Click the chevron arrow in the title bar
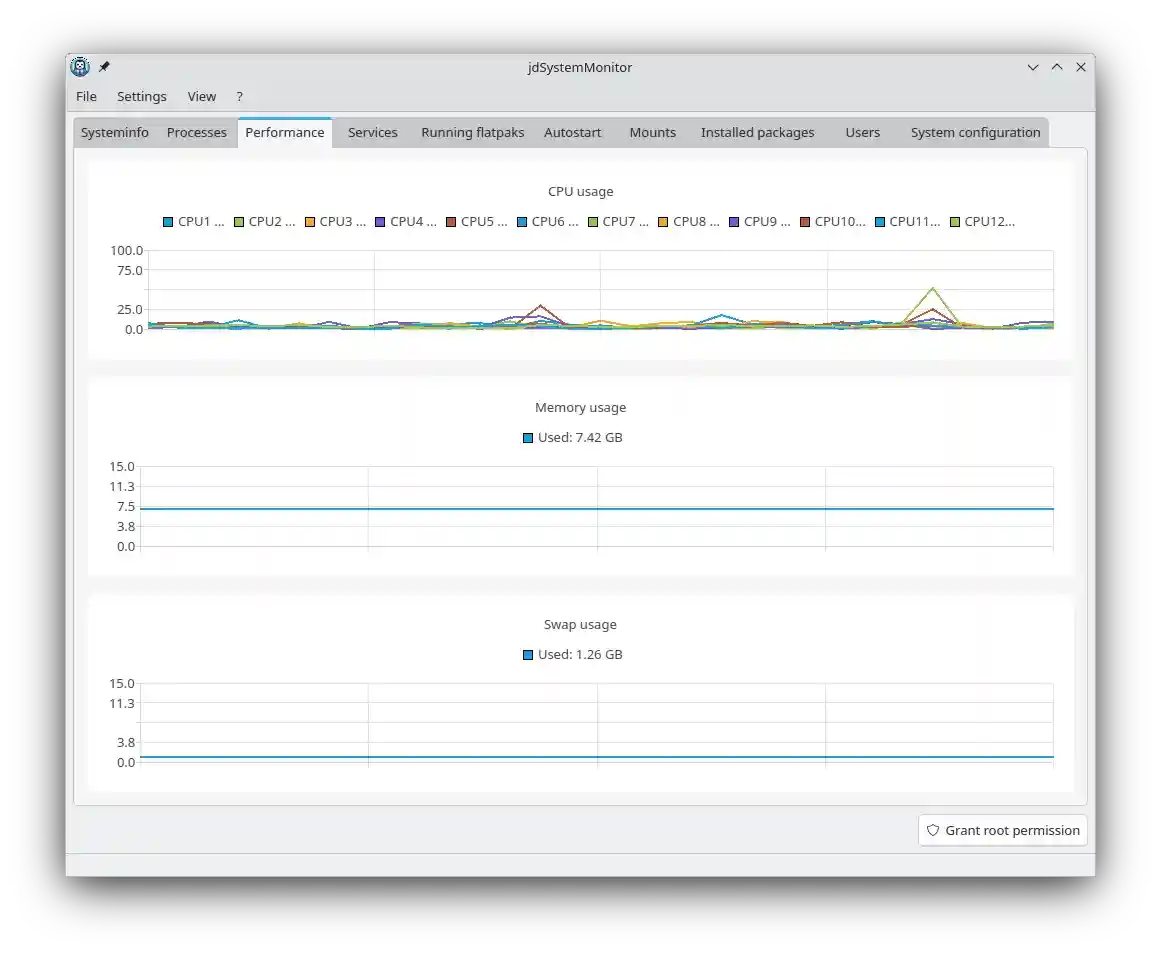 [1032, 67]
